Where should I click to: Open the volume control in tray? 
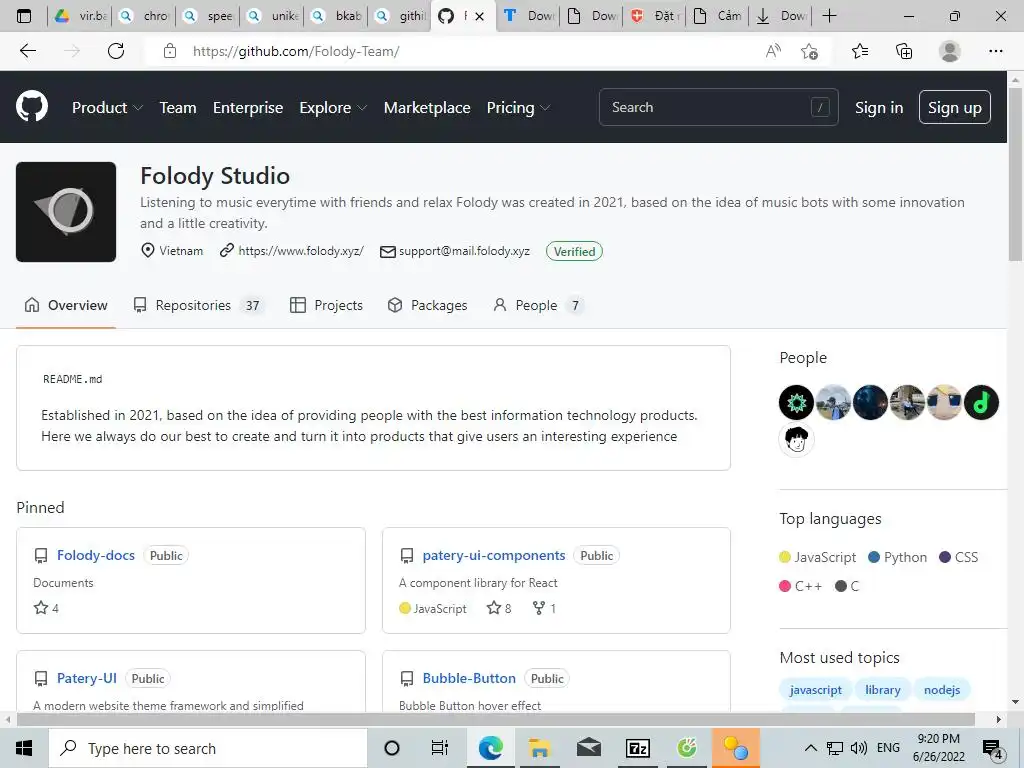point(859,748)
